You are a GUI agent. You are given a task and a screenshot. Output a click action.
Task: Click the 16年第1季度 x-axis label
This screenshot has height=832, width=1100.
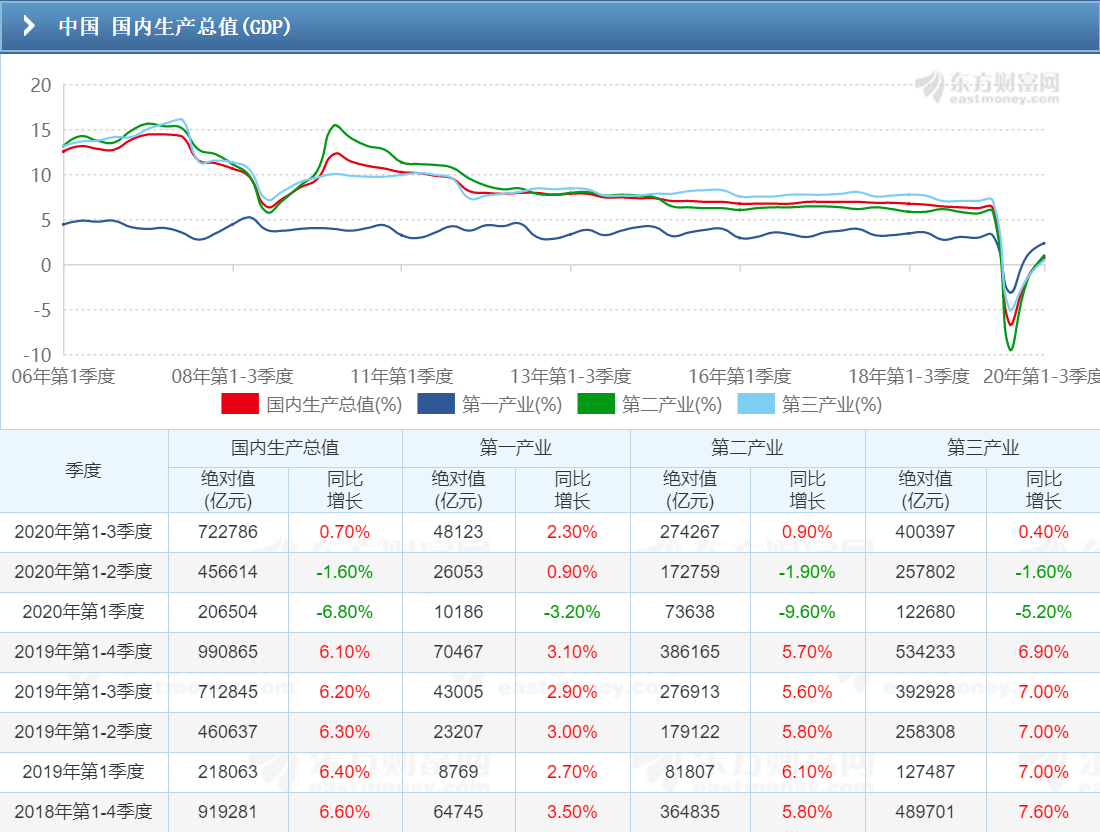click(740, 377)
